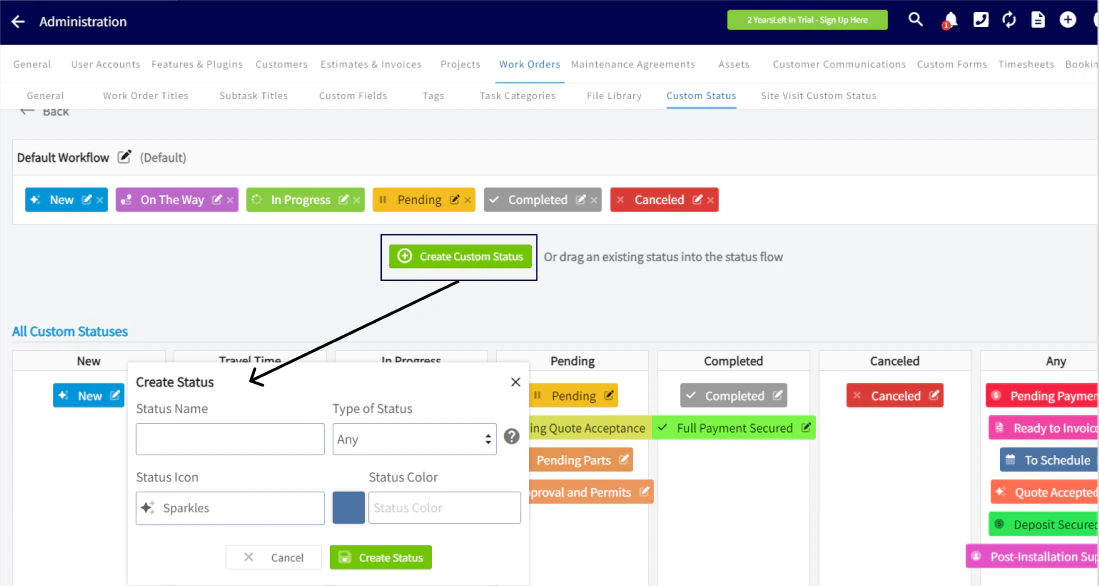Remove Pending from workflow row
The width and height of the screenshot is (1099, 586).
467,200
